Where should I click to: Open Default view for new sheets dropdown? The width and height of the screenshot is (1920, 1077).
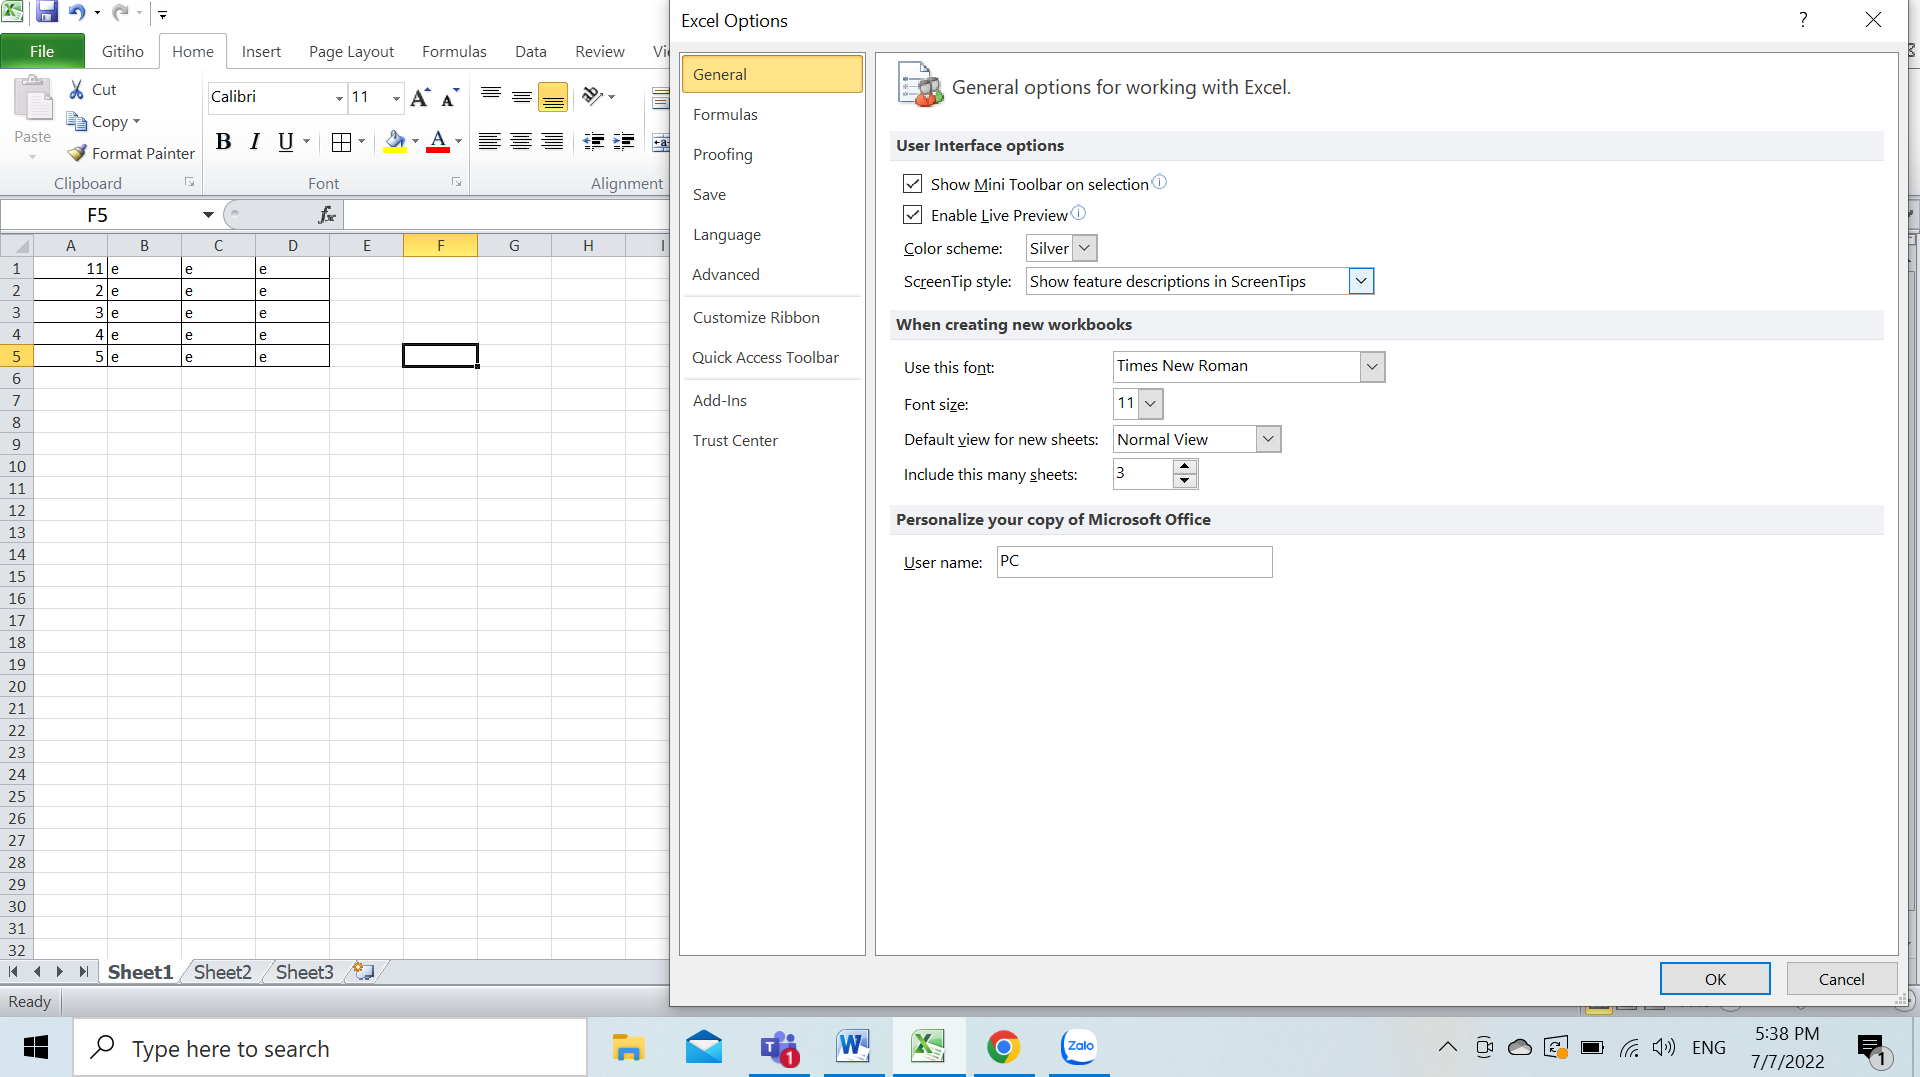(1268, 439)
